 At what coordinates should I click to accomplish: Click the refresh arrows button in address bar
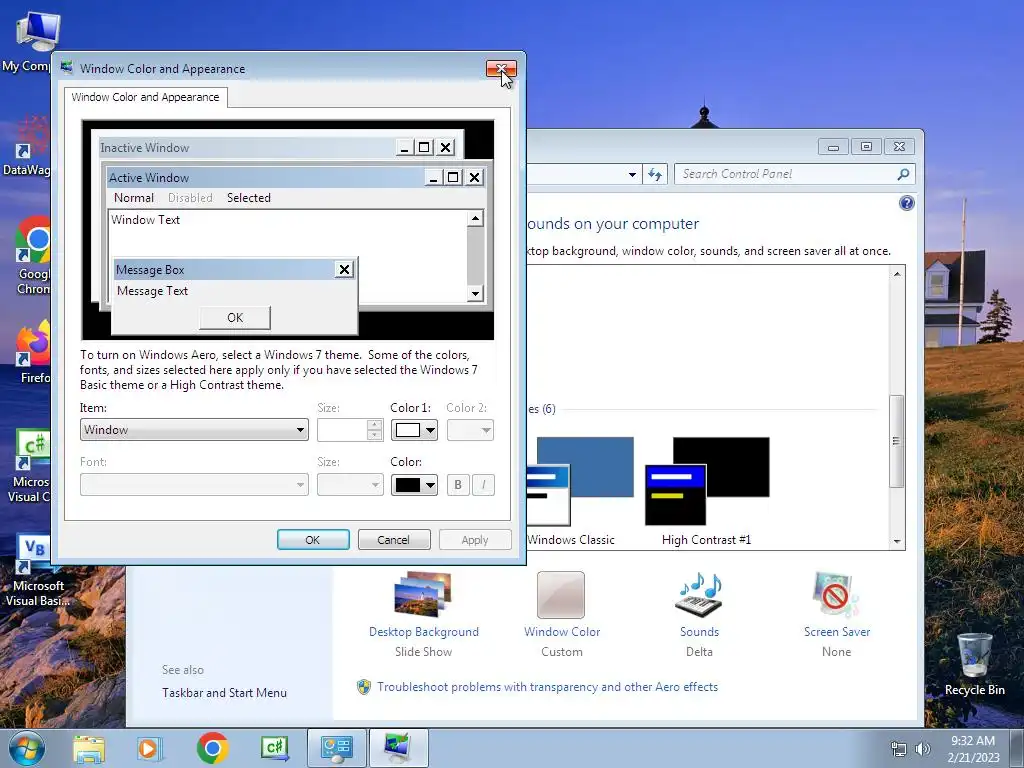click(x=654, y=174)
